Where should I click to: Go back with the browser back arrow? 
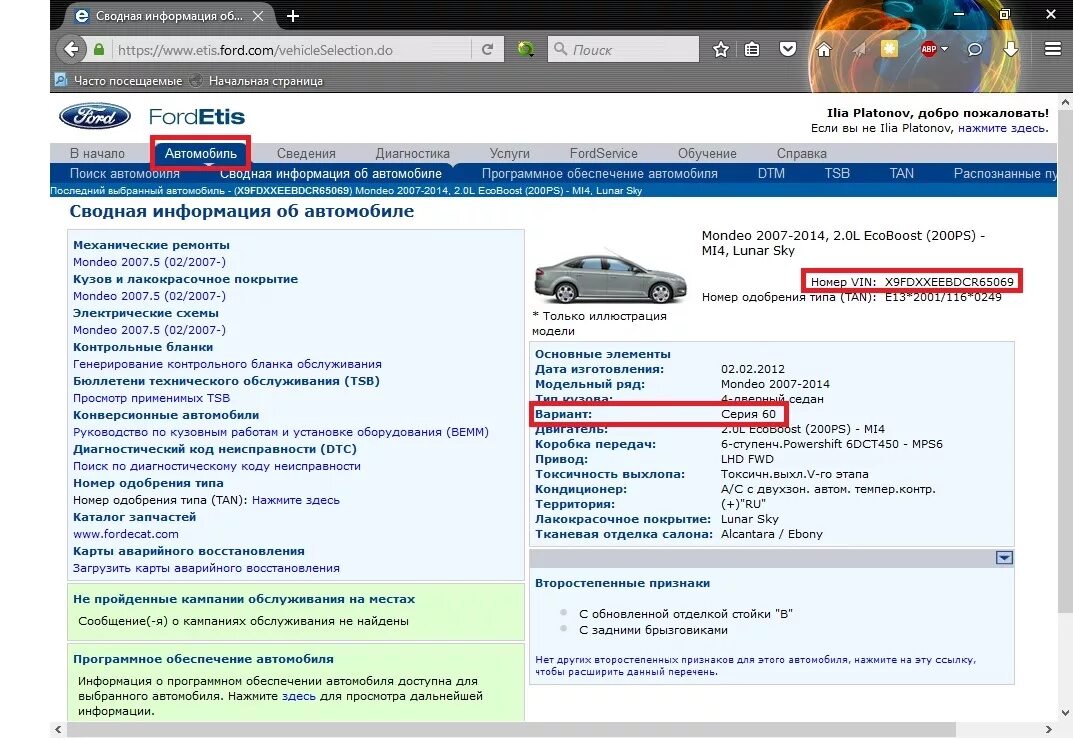(71, 49)
